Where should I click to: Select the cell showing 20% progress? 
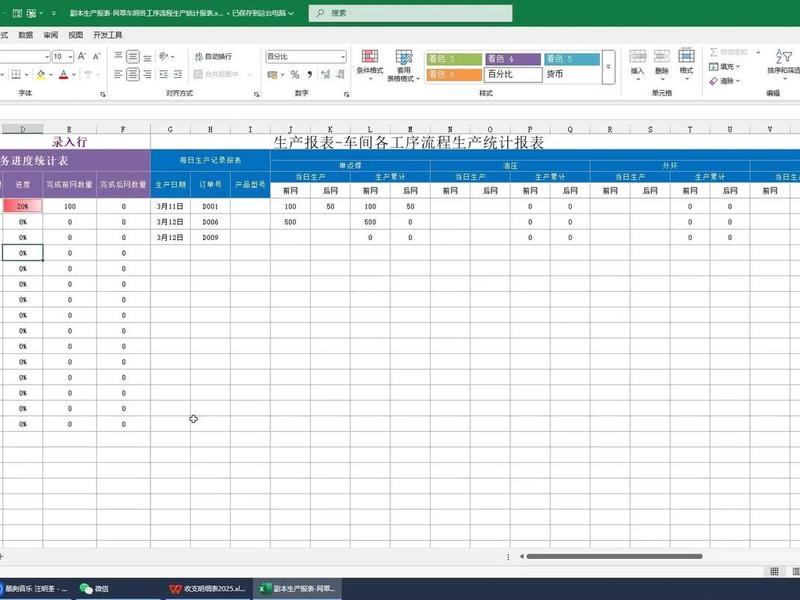click(22, 206)
